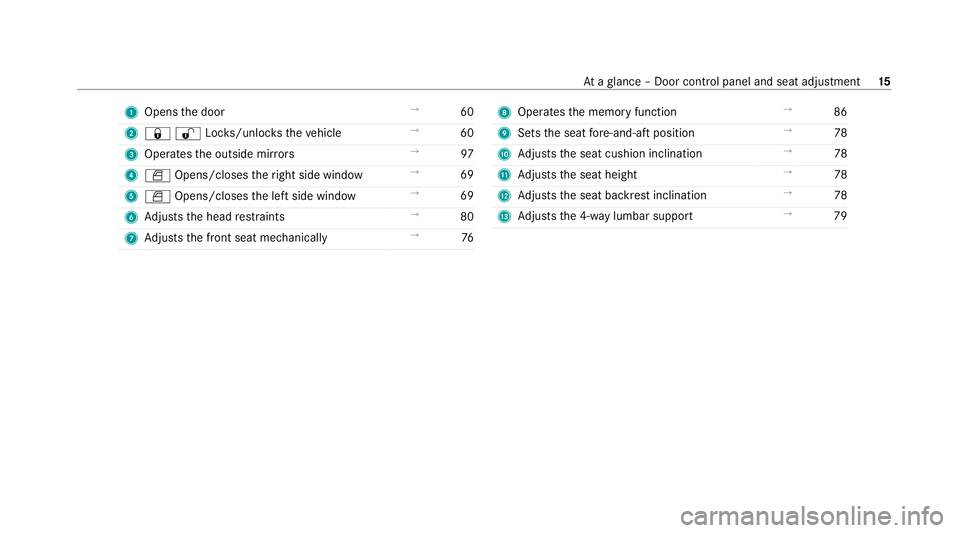
Task: Follow the arrow for Operates the outside mirrors
Action: point(414,151)
